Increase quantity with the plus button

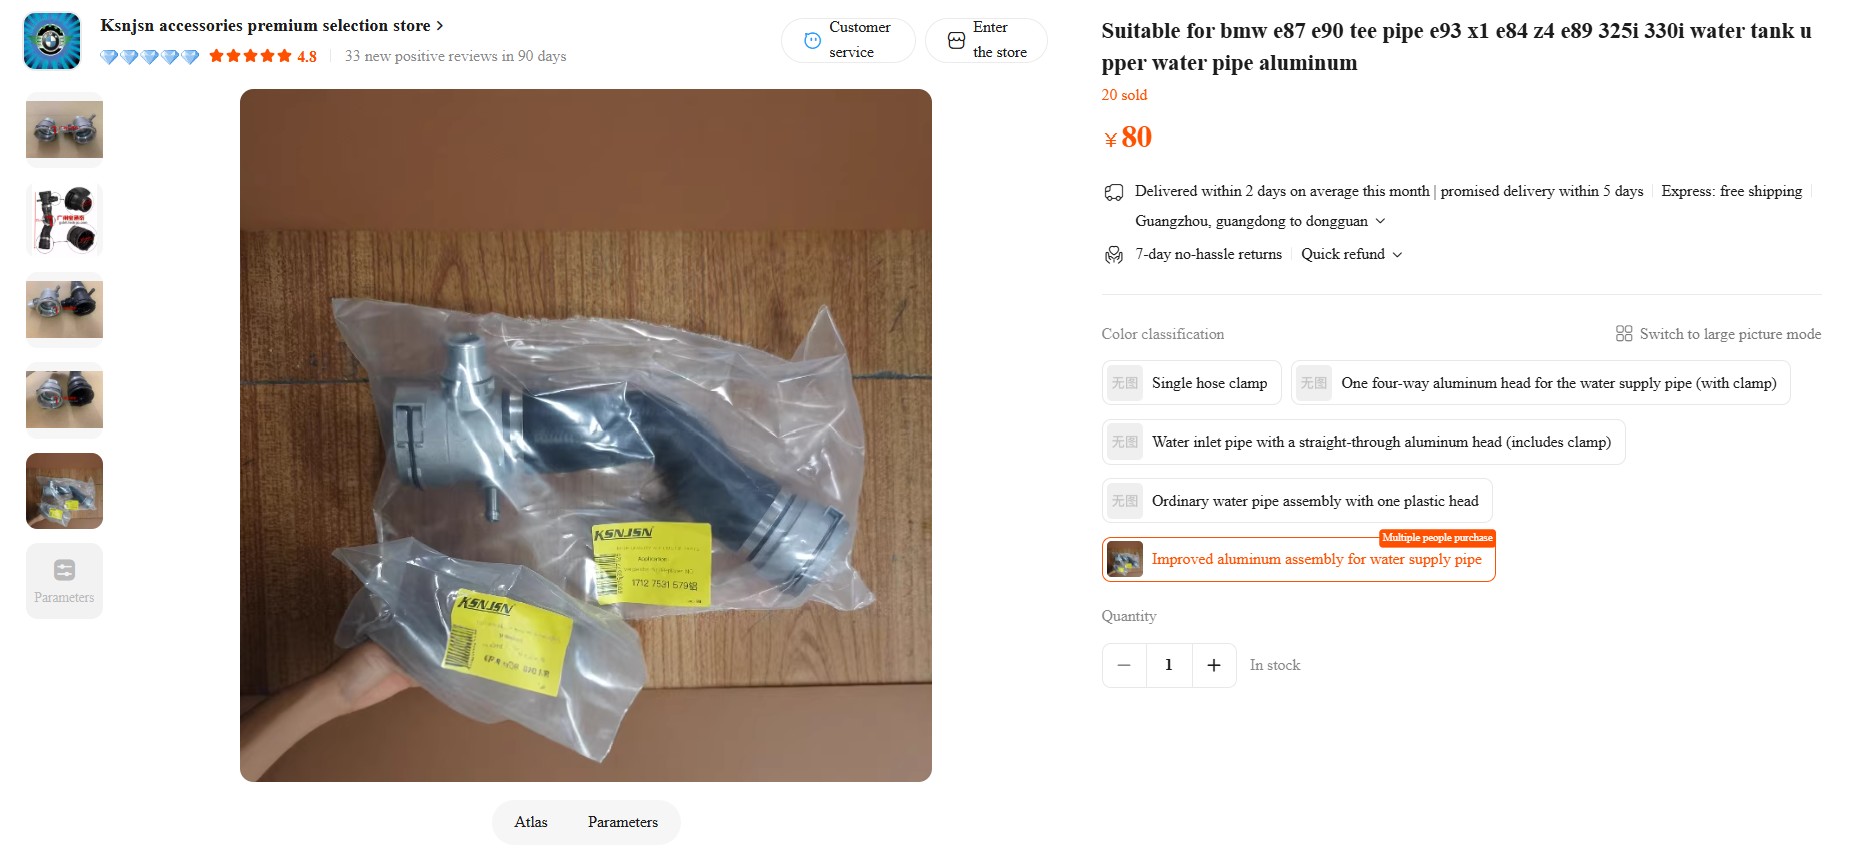click(x=1214, y=665)
